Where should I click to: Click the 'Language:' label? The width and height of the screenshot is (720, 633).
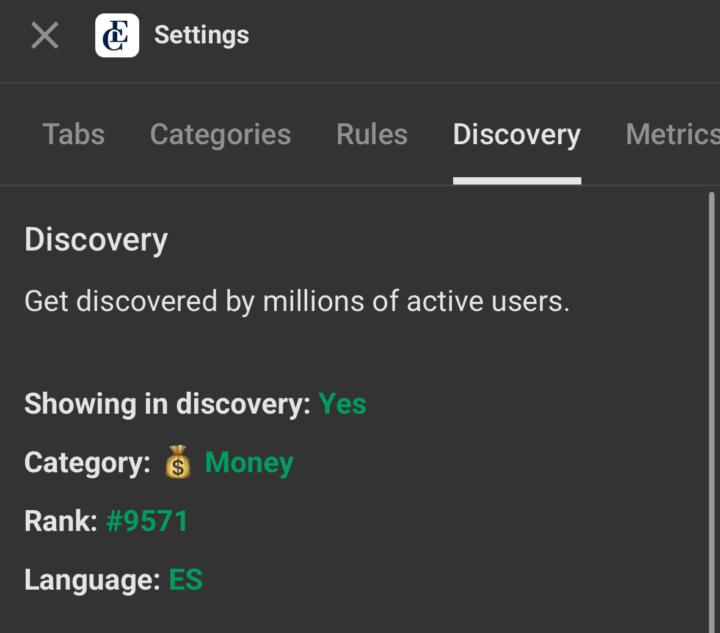pos(92,580)
